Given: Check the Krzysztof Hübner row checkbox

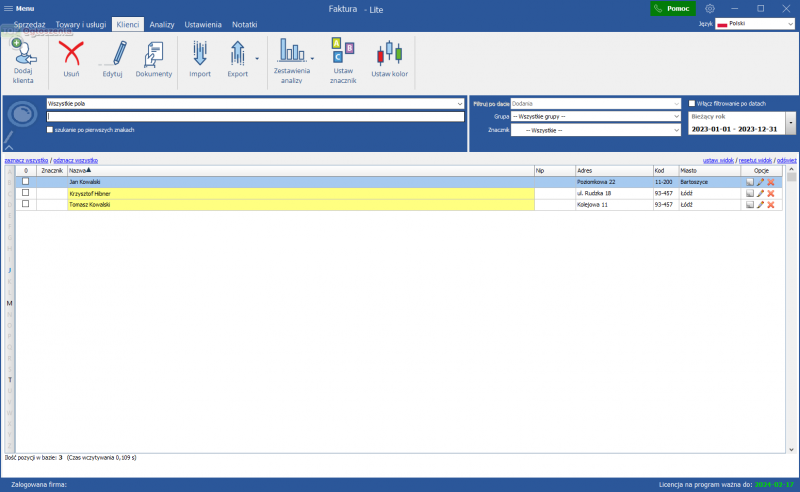Looking at the screenshot, I should click(26, 193).
